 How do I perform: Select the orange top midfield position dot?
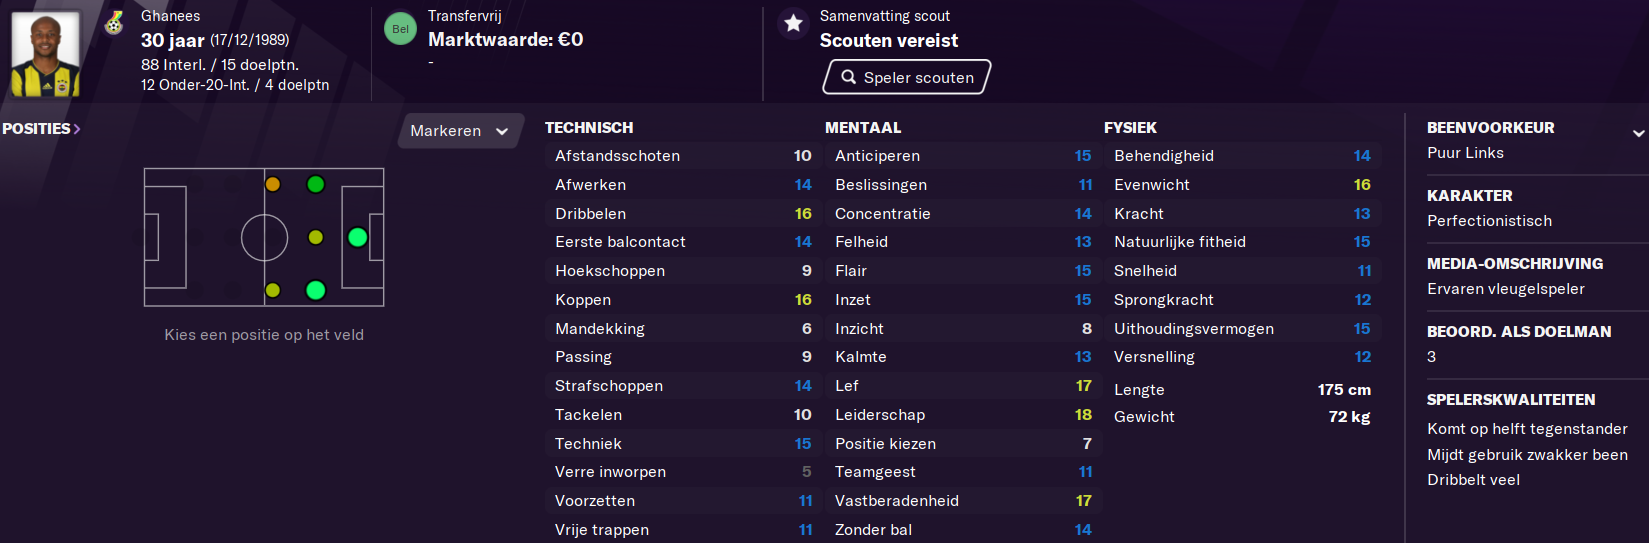click(x=272, y=184)
